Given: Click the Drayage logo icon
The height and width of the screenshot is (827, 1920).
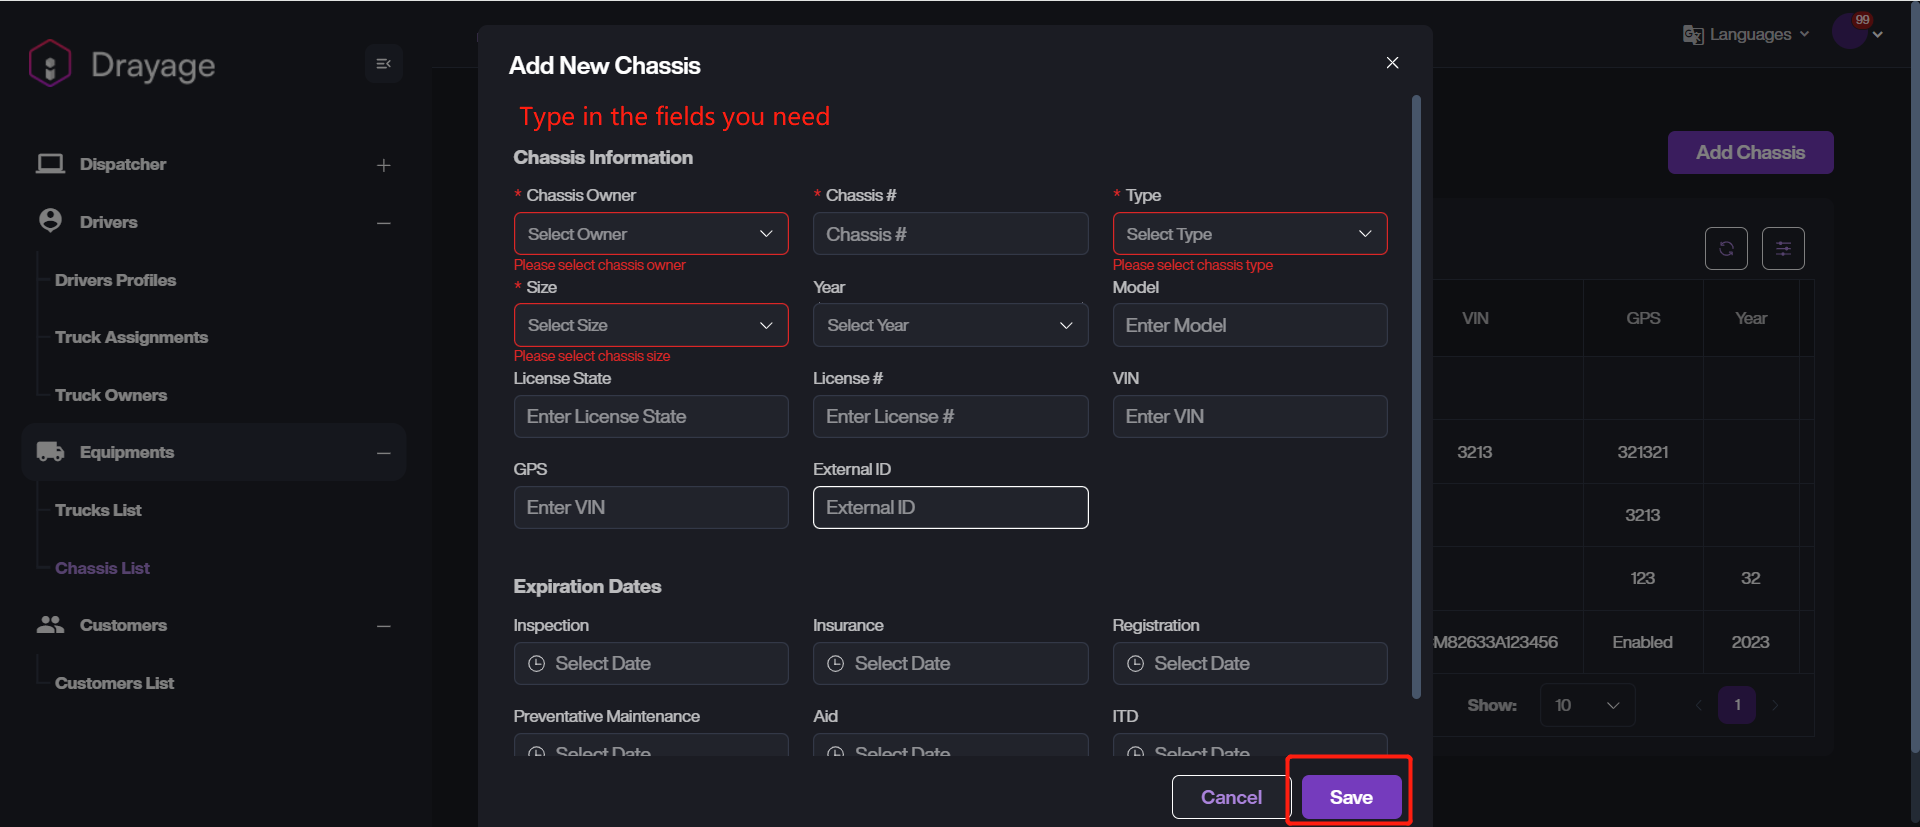Looking at the screenshot, I should click(x=50, y=64).
